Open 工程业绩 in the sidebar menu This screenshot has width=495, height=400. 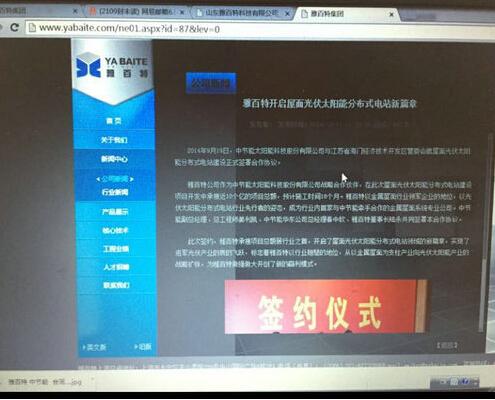(116, 249)
